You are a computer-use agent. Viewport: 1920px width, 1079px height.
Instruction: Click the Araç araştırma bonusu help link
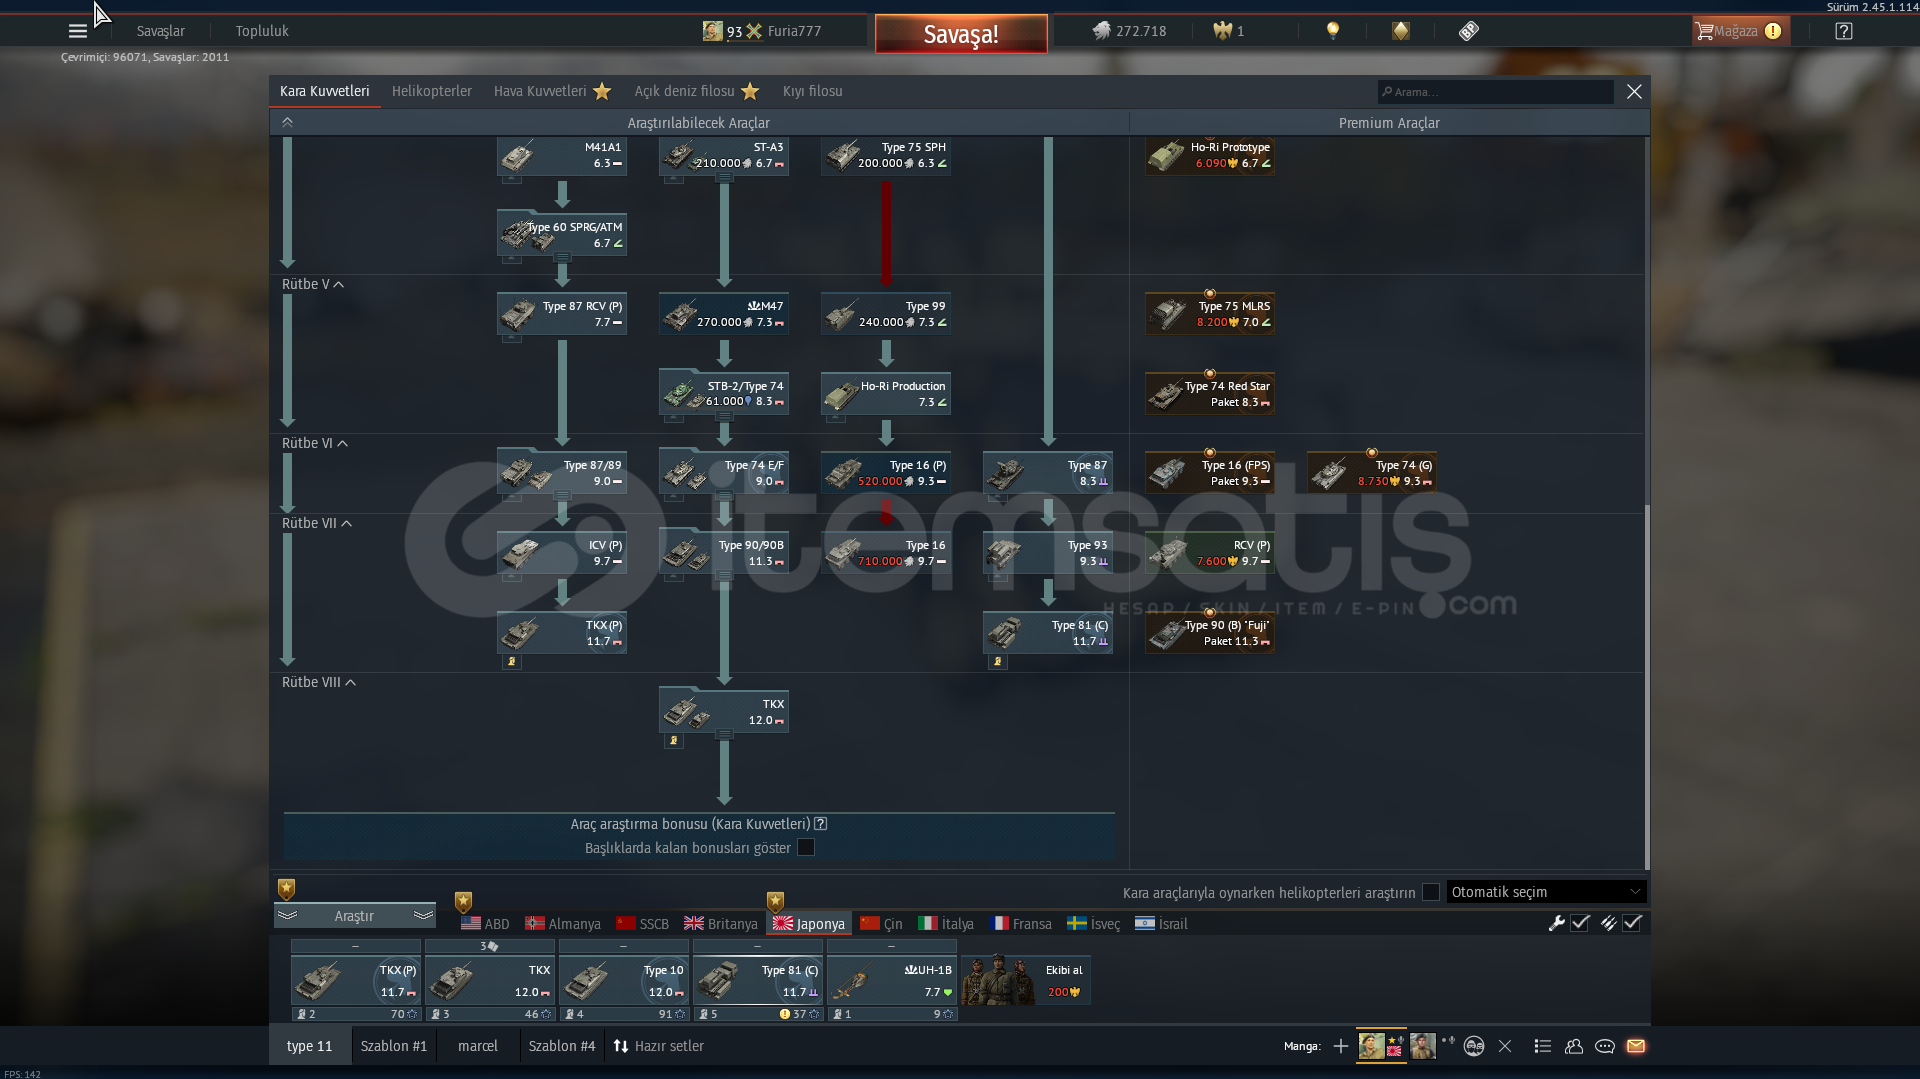point(820,824)
